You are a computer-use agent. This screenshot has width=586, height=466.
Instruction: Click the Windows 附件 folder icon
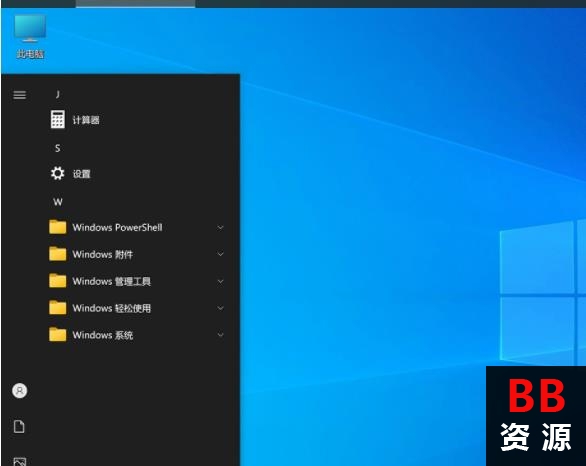pyautogui.click(x=58, y=254)
